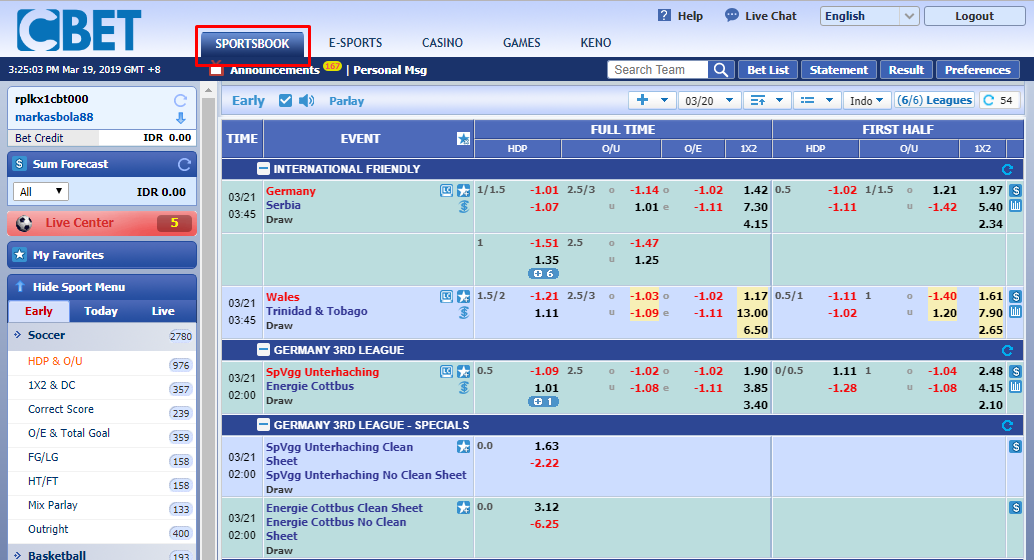1034x560 pixels.
Task: Open the Indo odds type dropdown
Action: click(867, 100)
